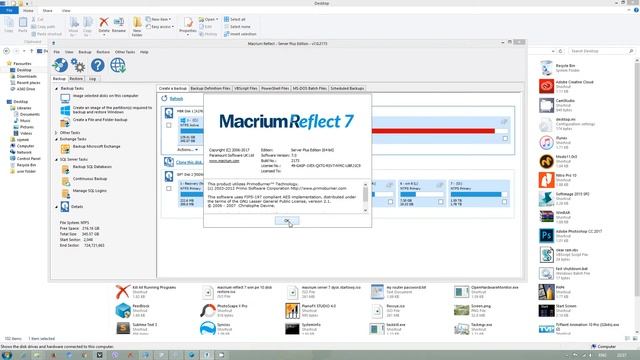Select the iTunes shortcut icon
640x360 pixels.
pos(546,142)
